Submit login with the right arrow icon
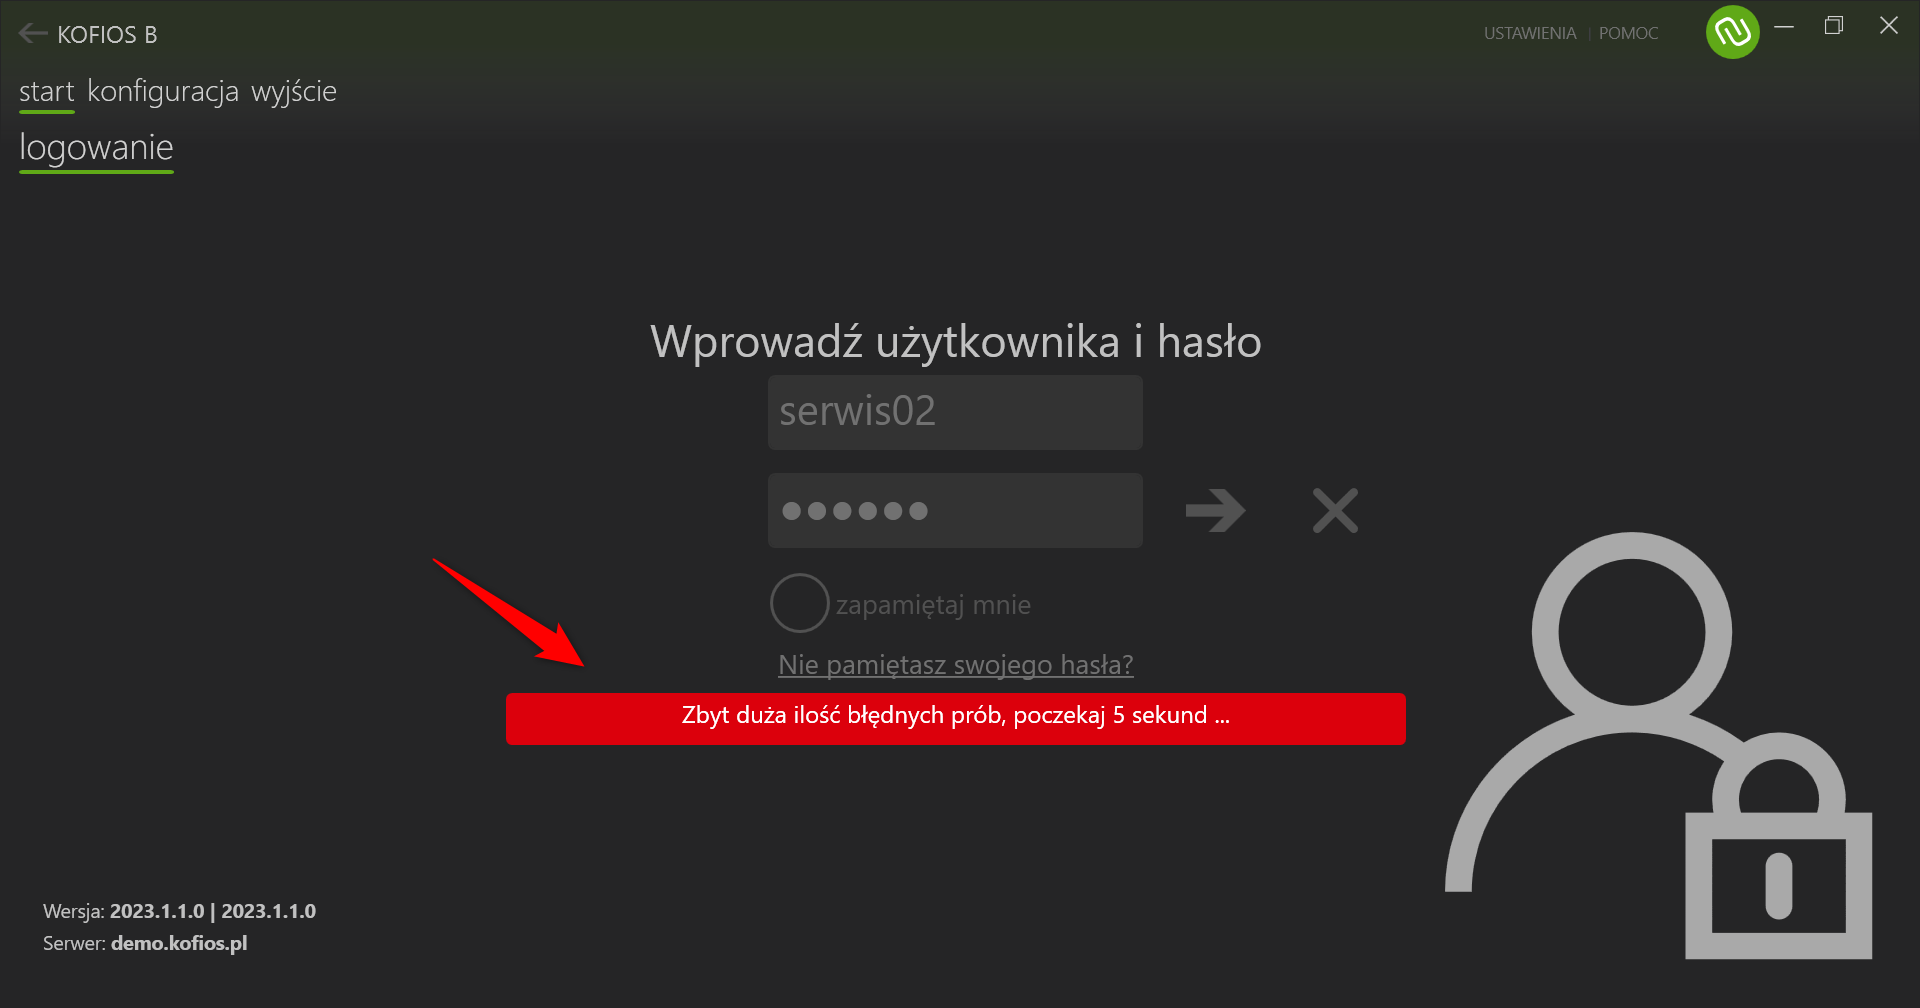The image size is (1920, 1008). (x=1215, y=510)
